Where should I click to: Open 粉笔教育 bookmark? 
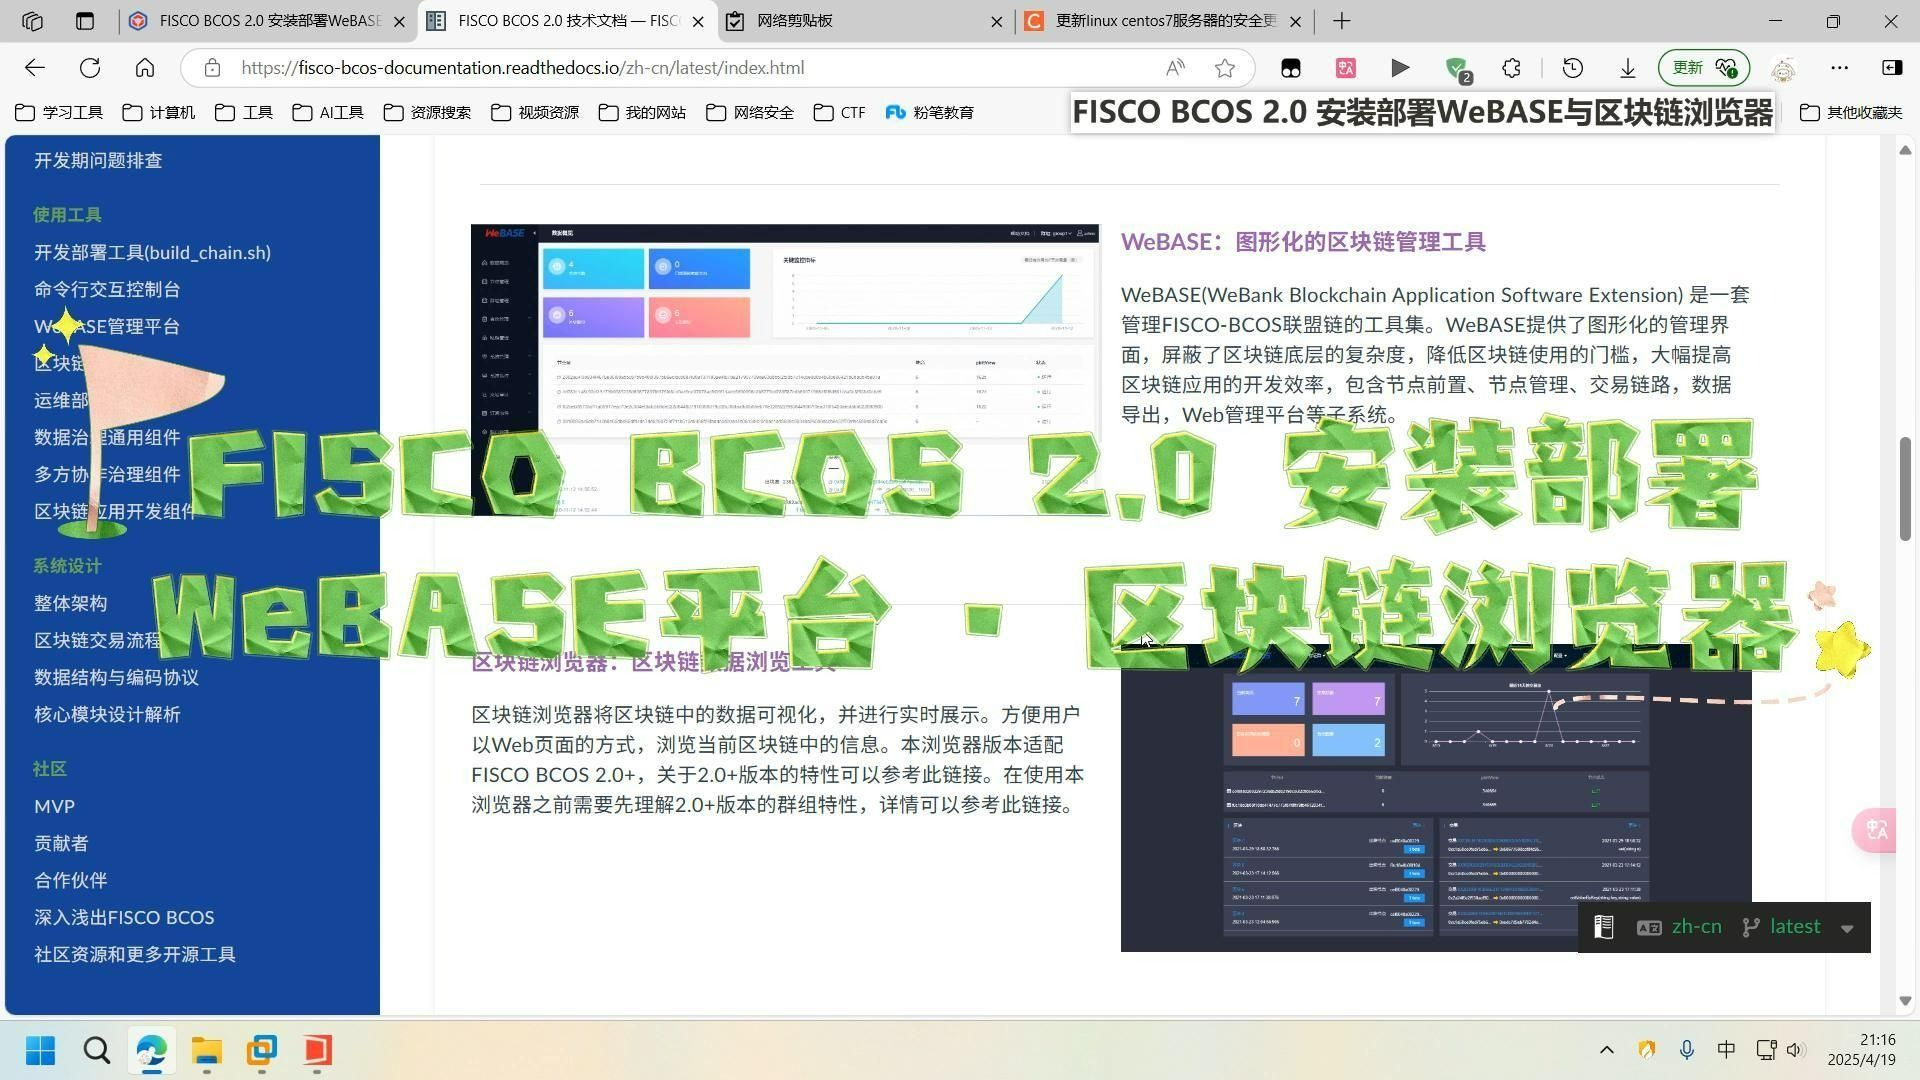pos(930,113)
